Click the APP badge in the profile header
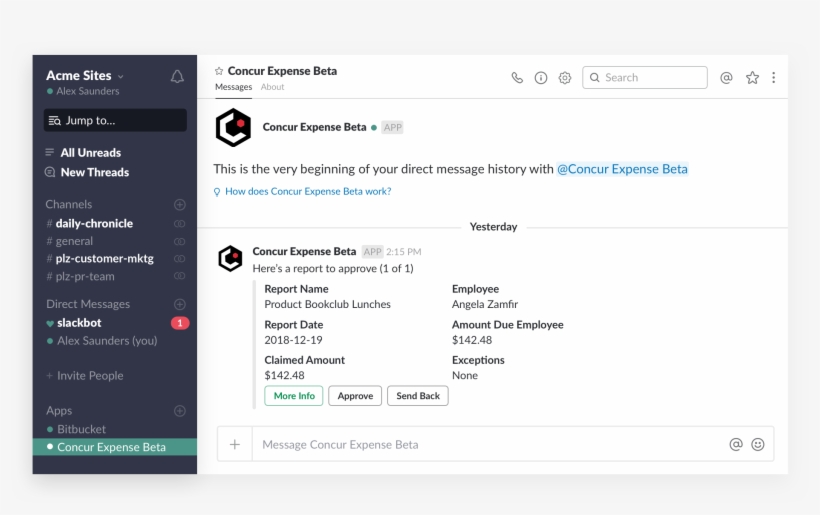The image size is (820, 515). click(x=392, y=127)
